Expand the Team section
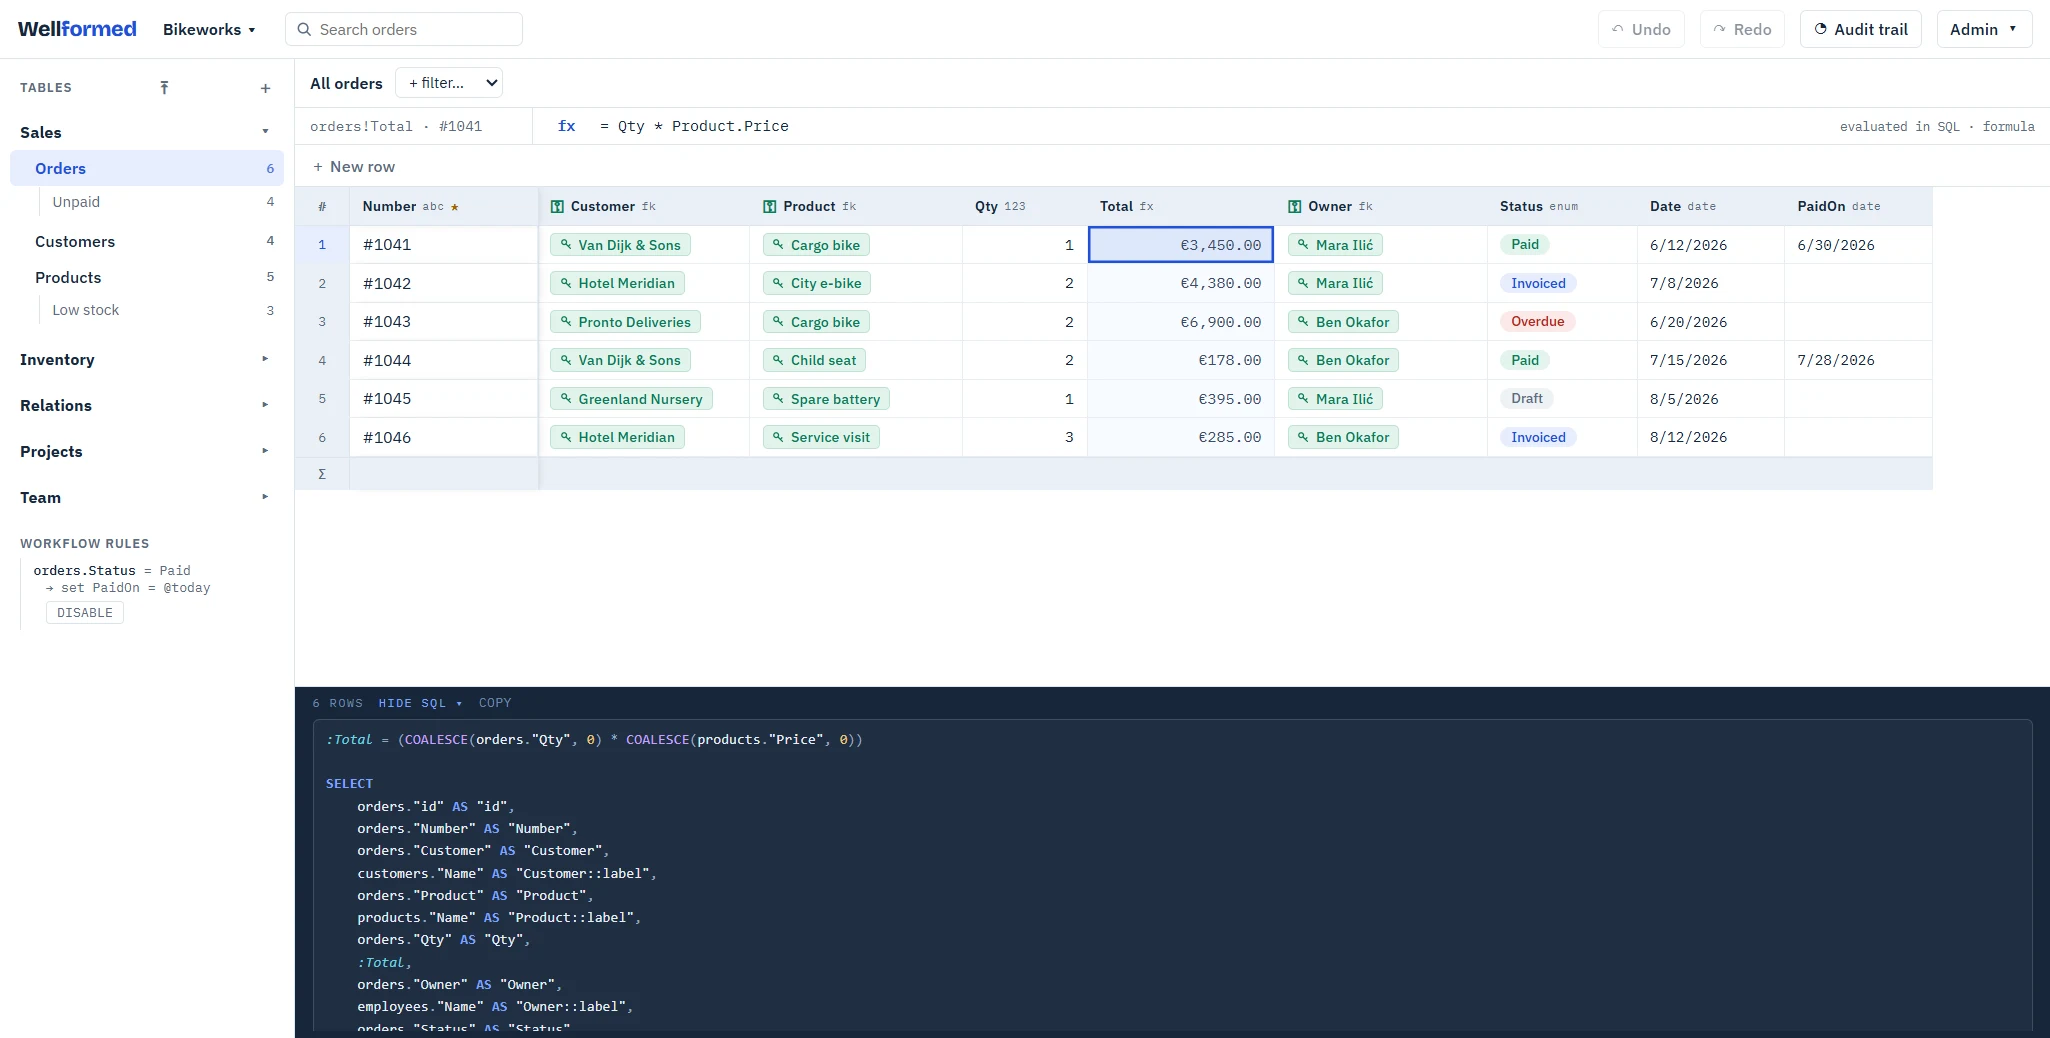The image size is (2050, 1038). pos(265,497)
